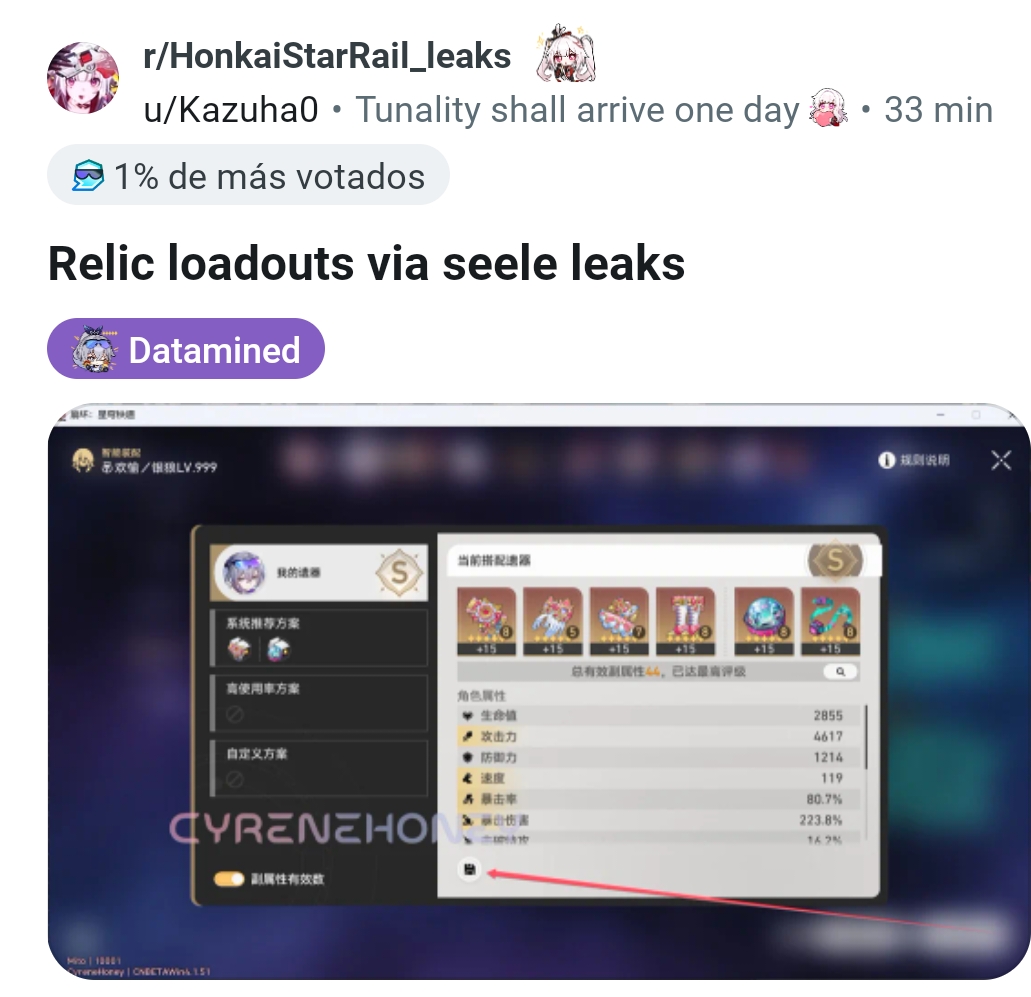The width and height of the screenshot is (1031, 997).
Task: Open the Relic loadouts via seele leaks post title
Action: click(x=366, y=264)
